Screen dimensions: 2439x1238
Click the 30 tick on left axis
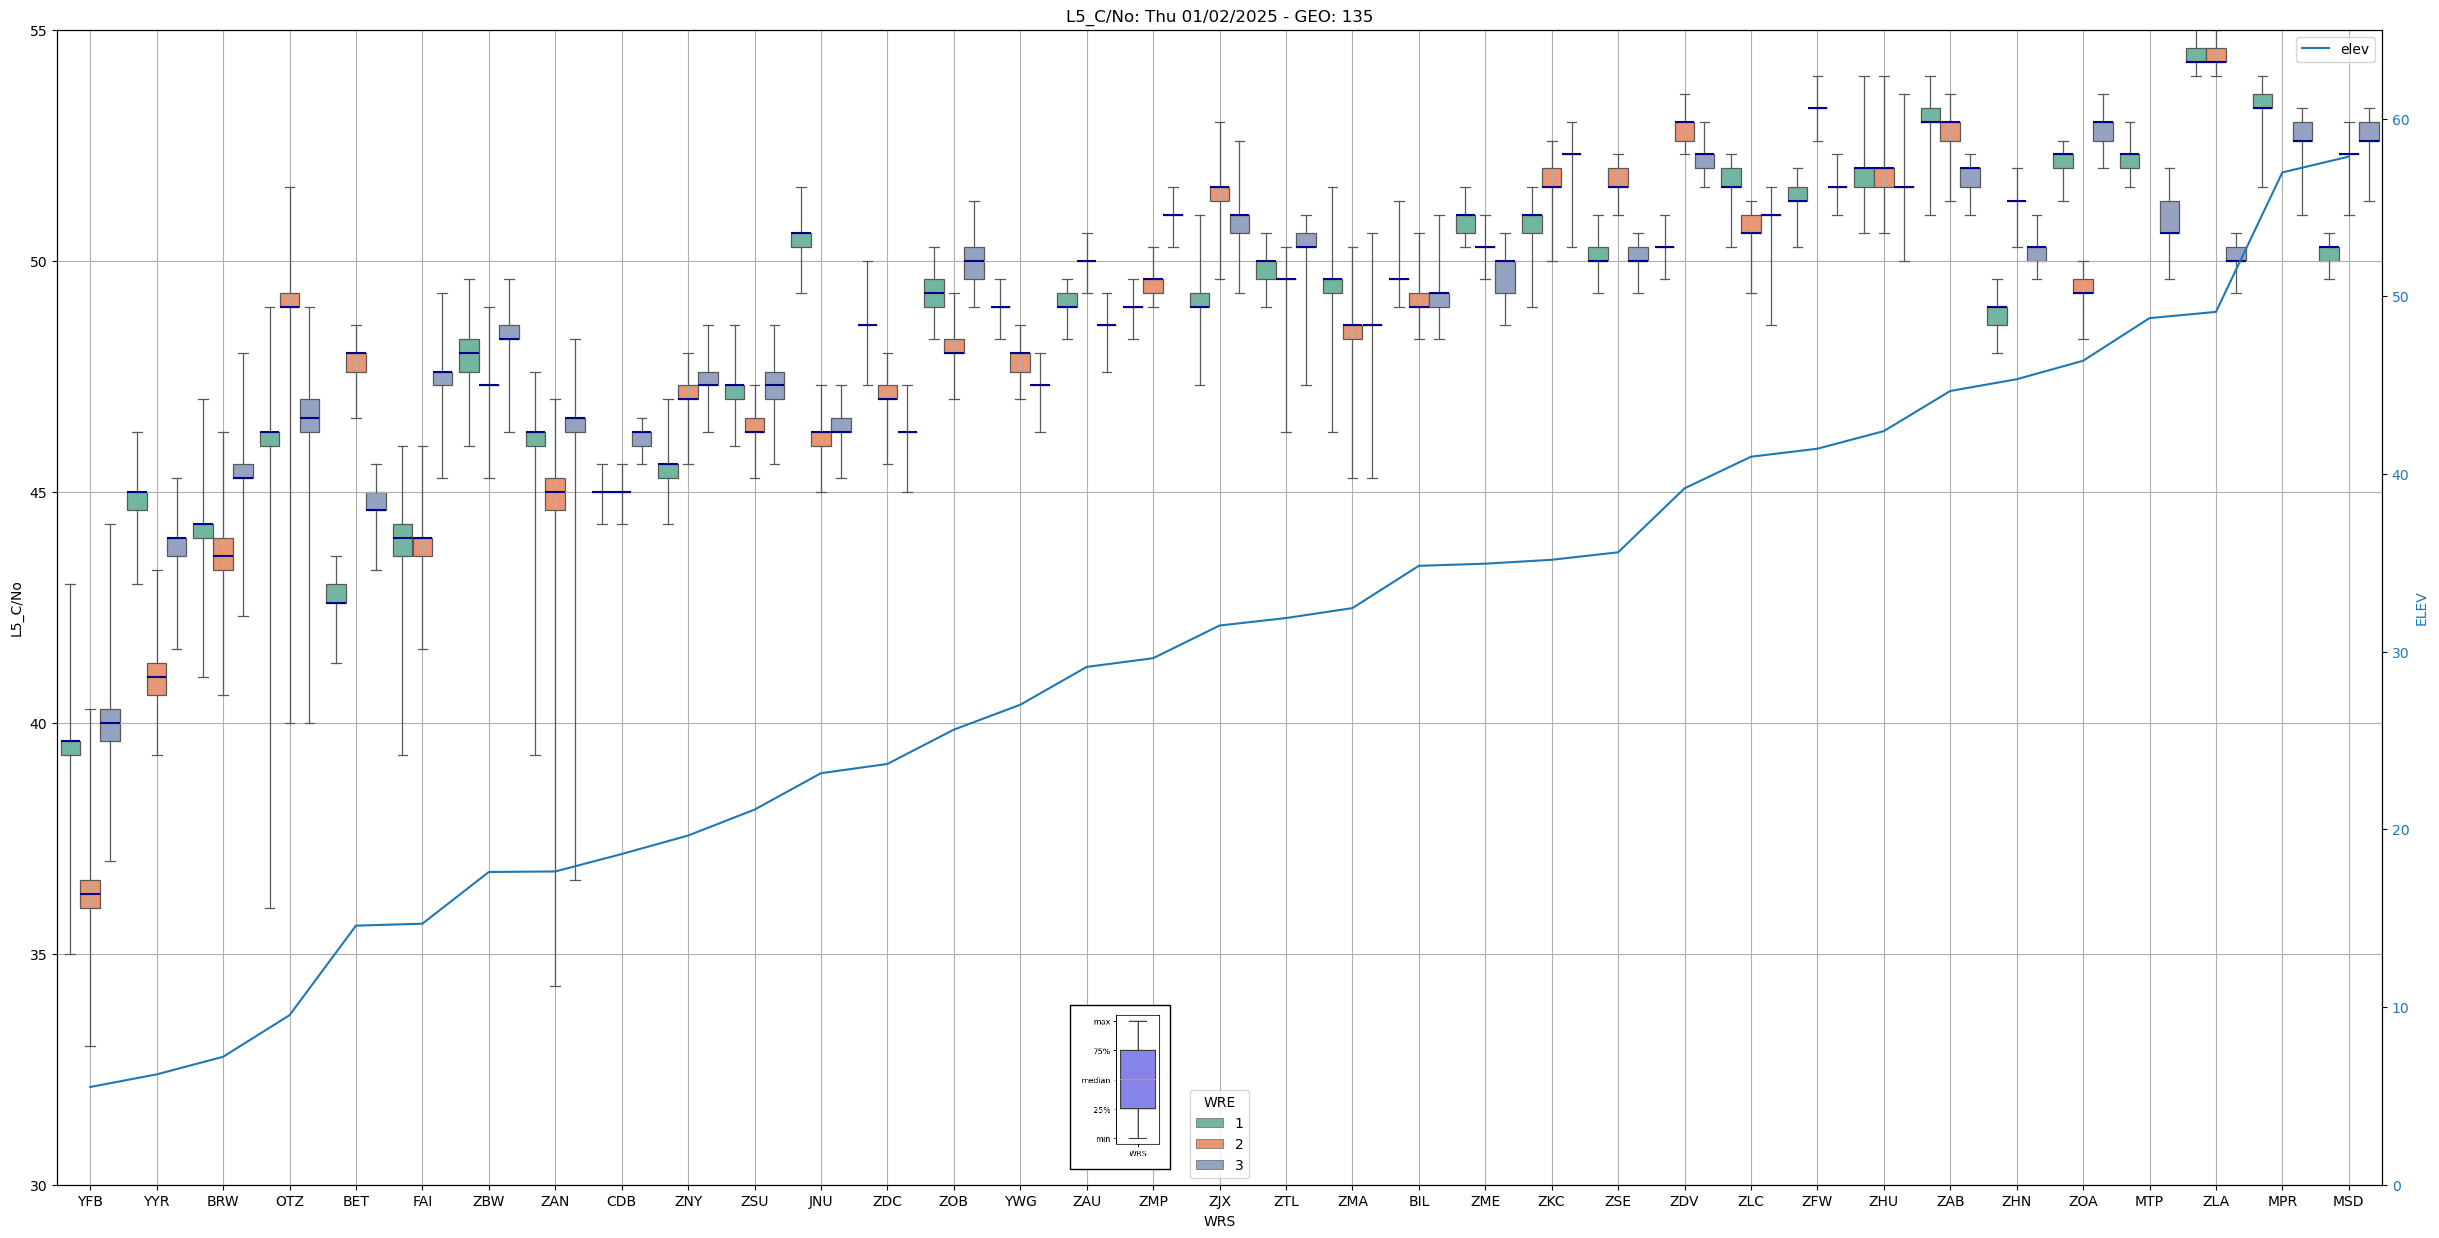pyautogui.click(x=38, y=1186)
